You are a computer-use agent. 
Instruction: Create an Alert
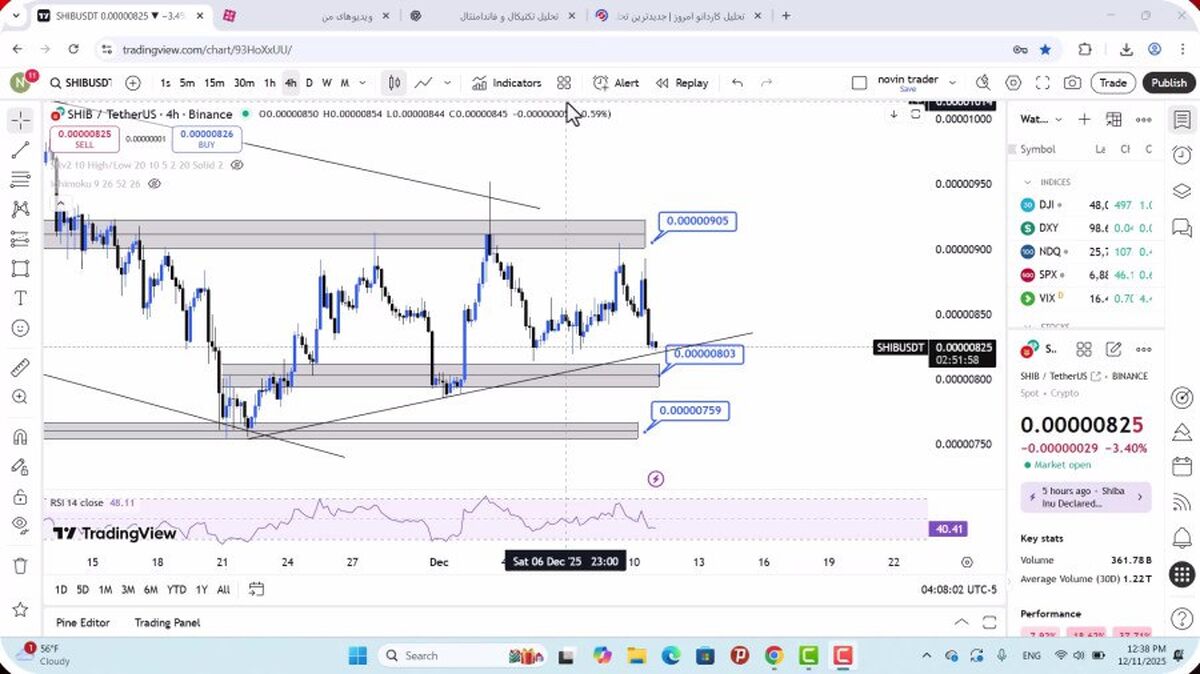[616, 83]
